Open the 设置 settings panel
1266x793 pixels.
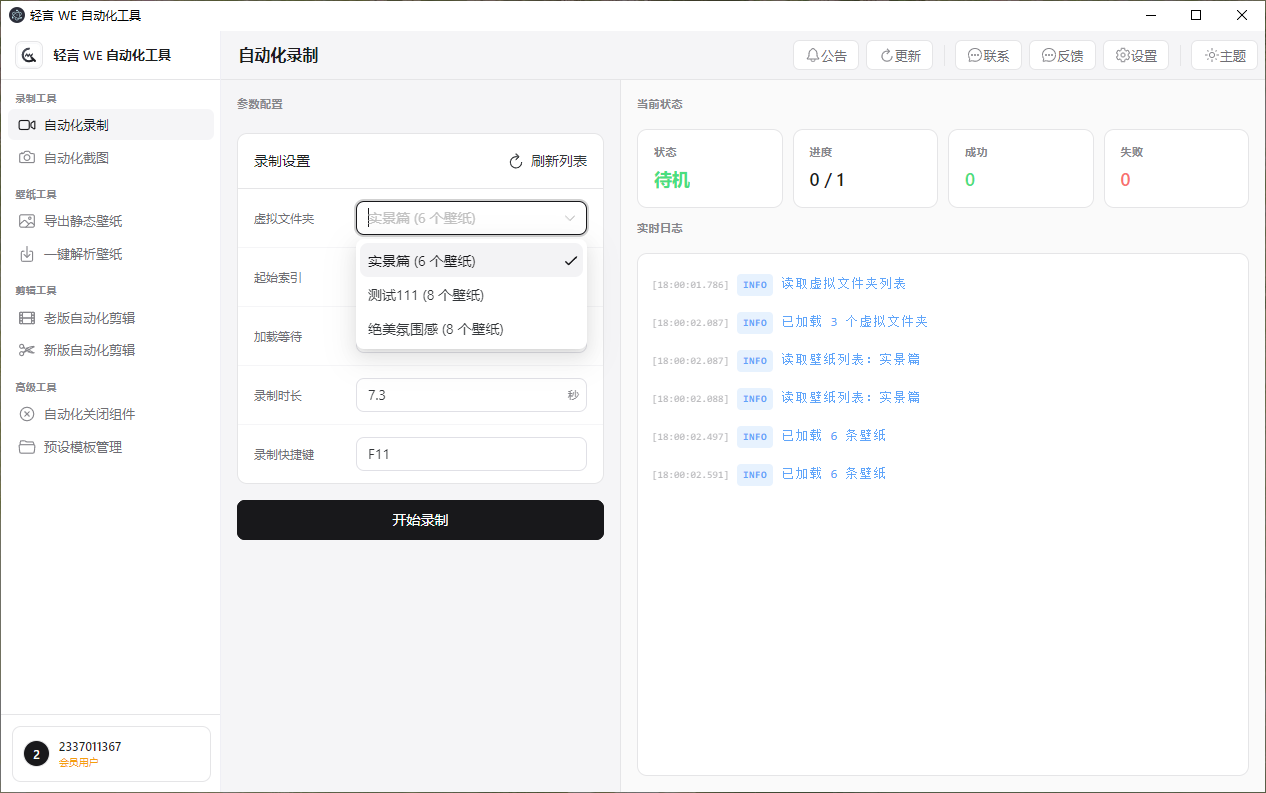coord(1135,55)
